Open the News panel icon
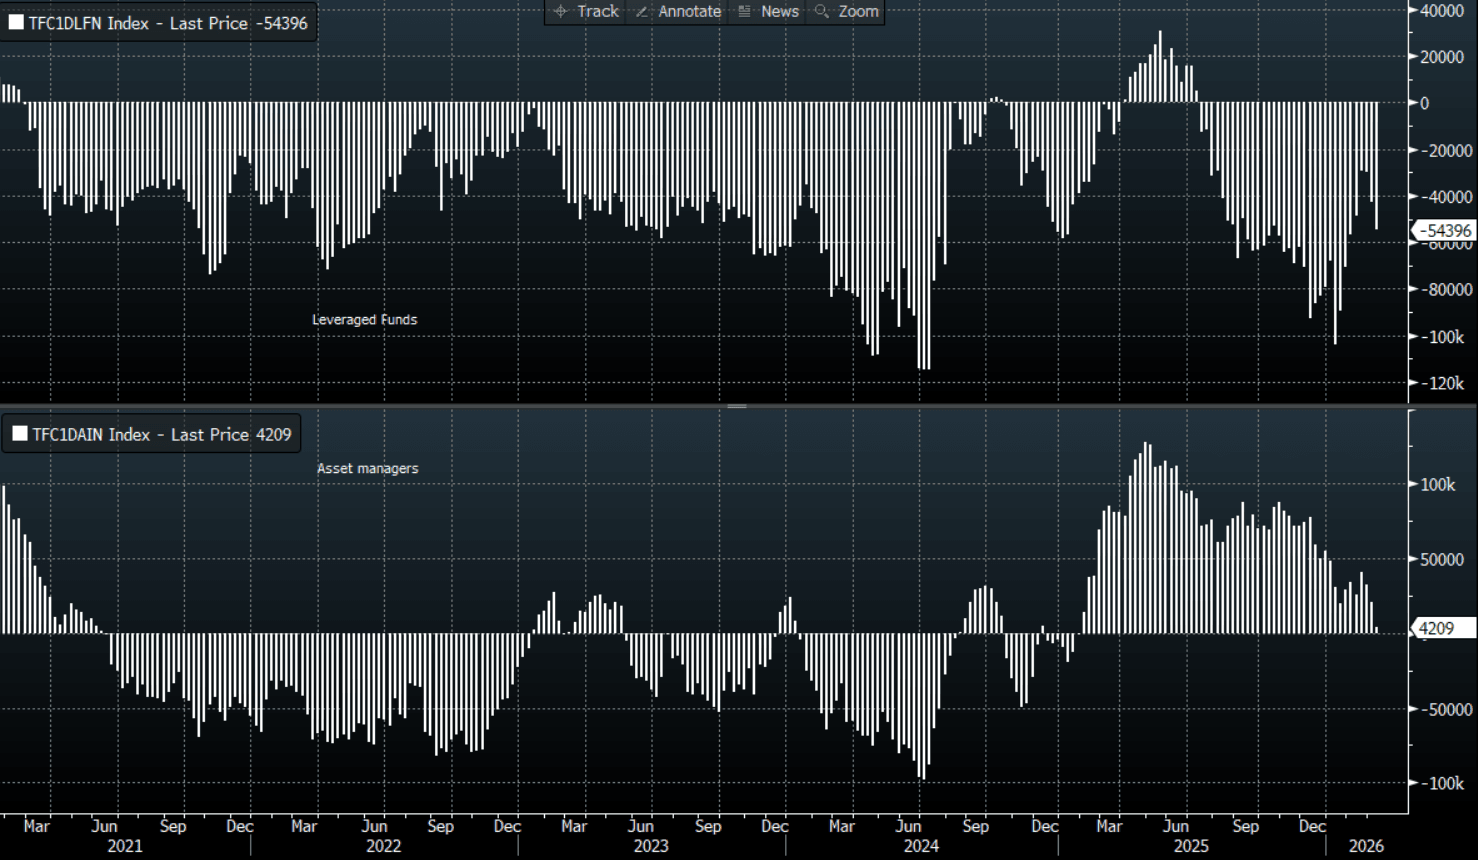 [744, 11]
